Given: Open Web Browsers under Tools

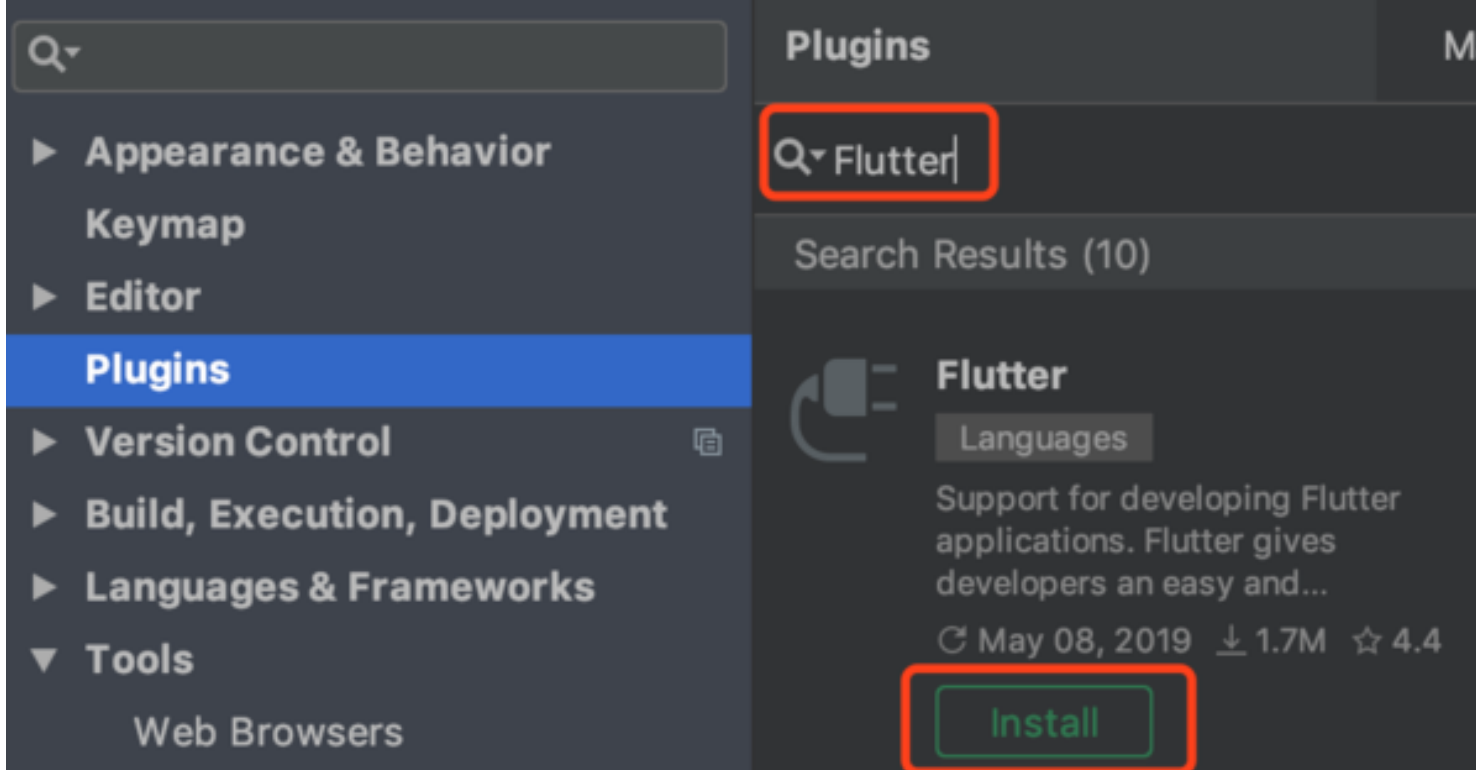Looking at the screenshot, I should pyautogui.click(x=268, y=732).
